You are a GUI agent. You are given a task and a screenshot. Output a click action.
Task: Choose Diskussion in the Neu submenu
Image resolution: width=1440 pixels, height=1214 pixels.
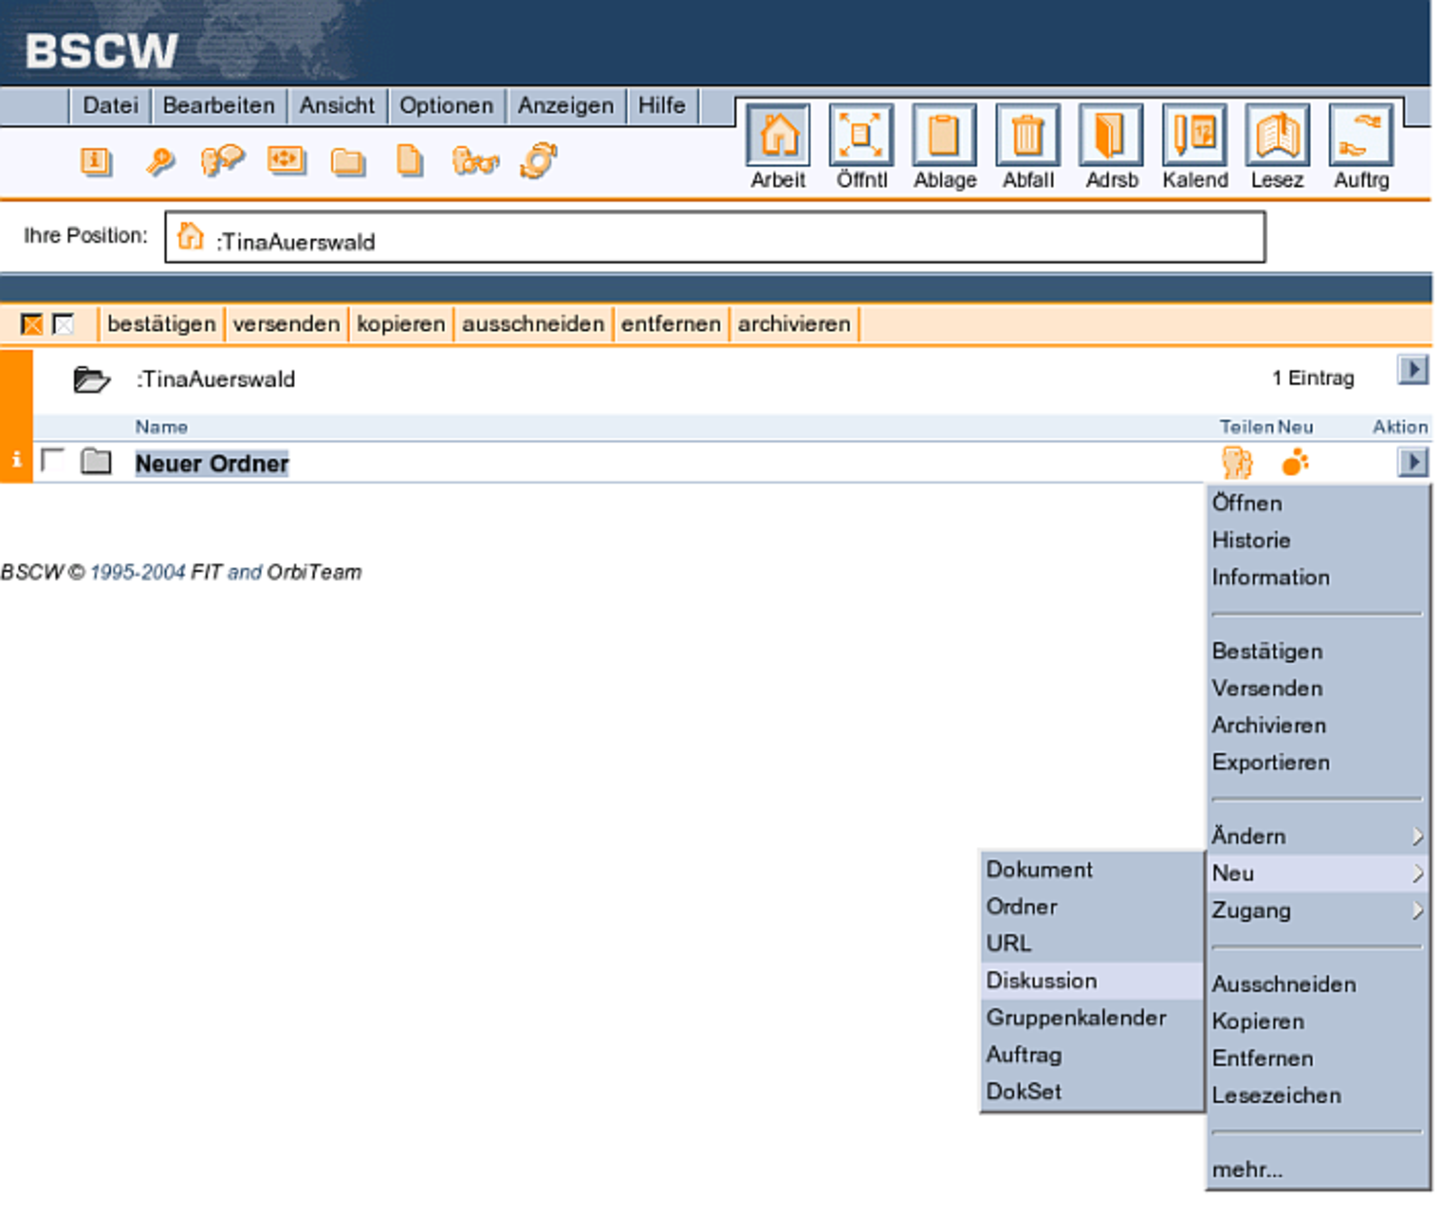coord(1092,980)
